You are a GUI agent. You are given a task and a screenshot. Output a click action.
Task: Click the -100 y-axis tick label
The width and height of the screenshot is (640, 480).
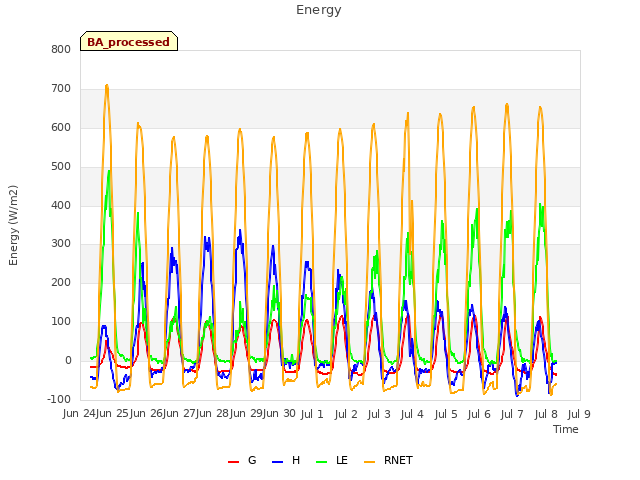pos(59,399)
